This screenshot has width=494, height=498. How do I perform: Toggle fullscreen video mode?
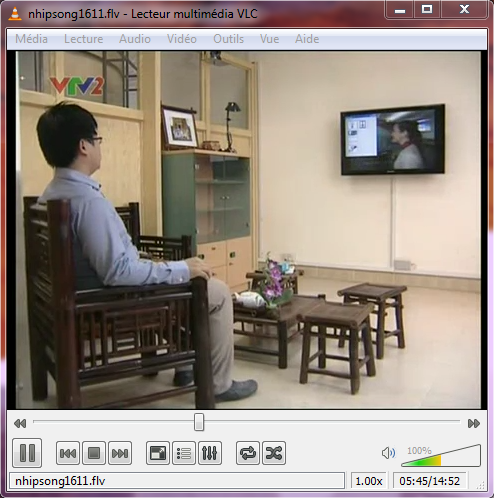coord(158,453)
